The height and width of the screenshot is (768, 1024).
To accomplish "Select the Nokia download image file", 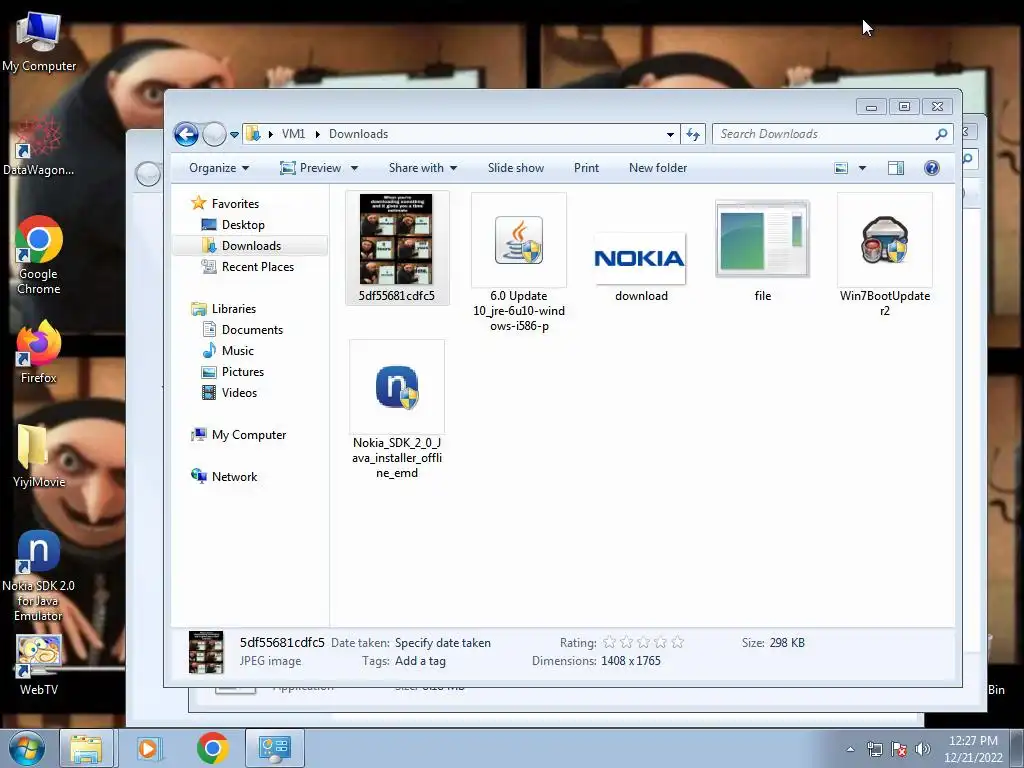I will click(x=640, y=266).
